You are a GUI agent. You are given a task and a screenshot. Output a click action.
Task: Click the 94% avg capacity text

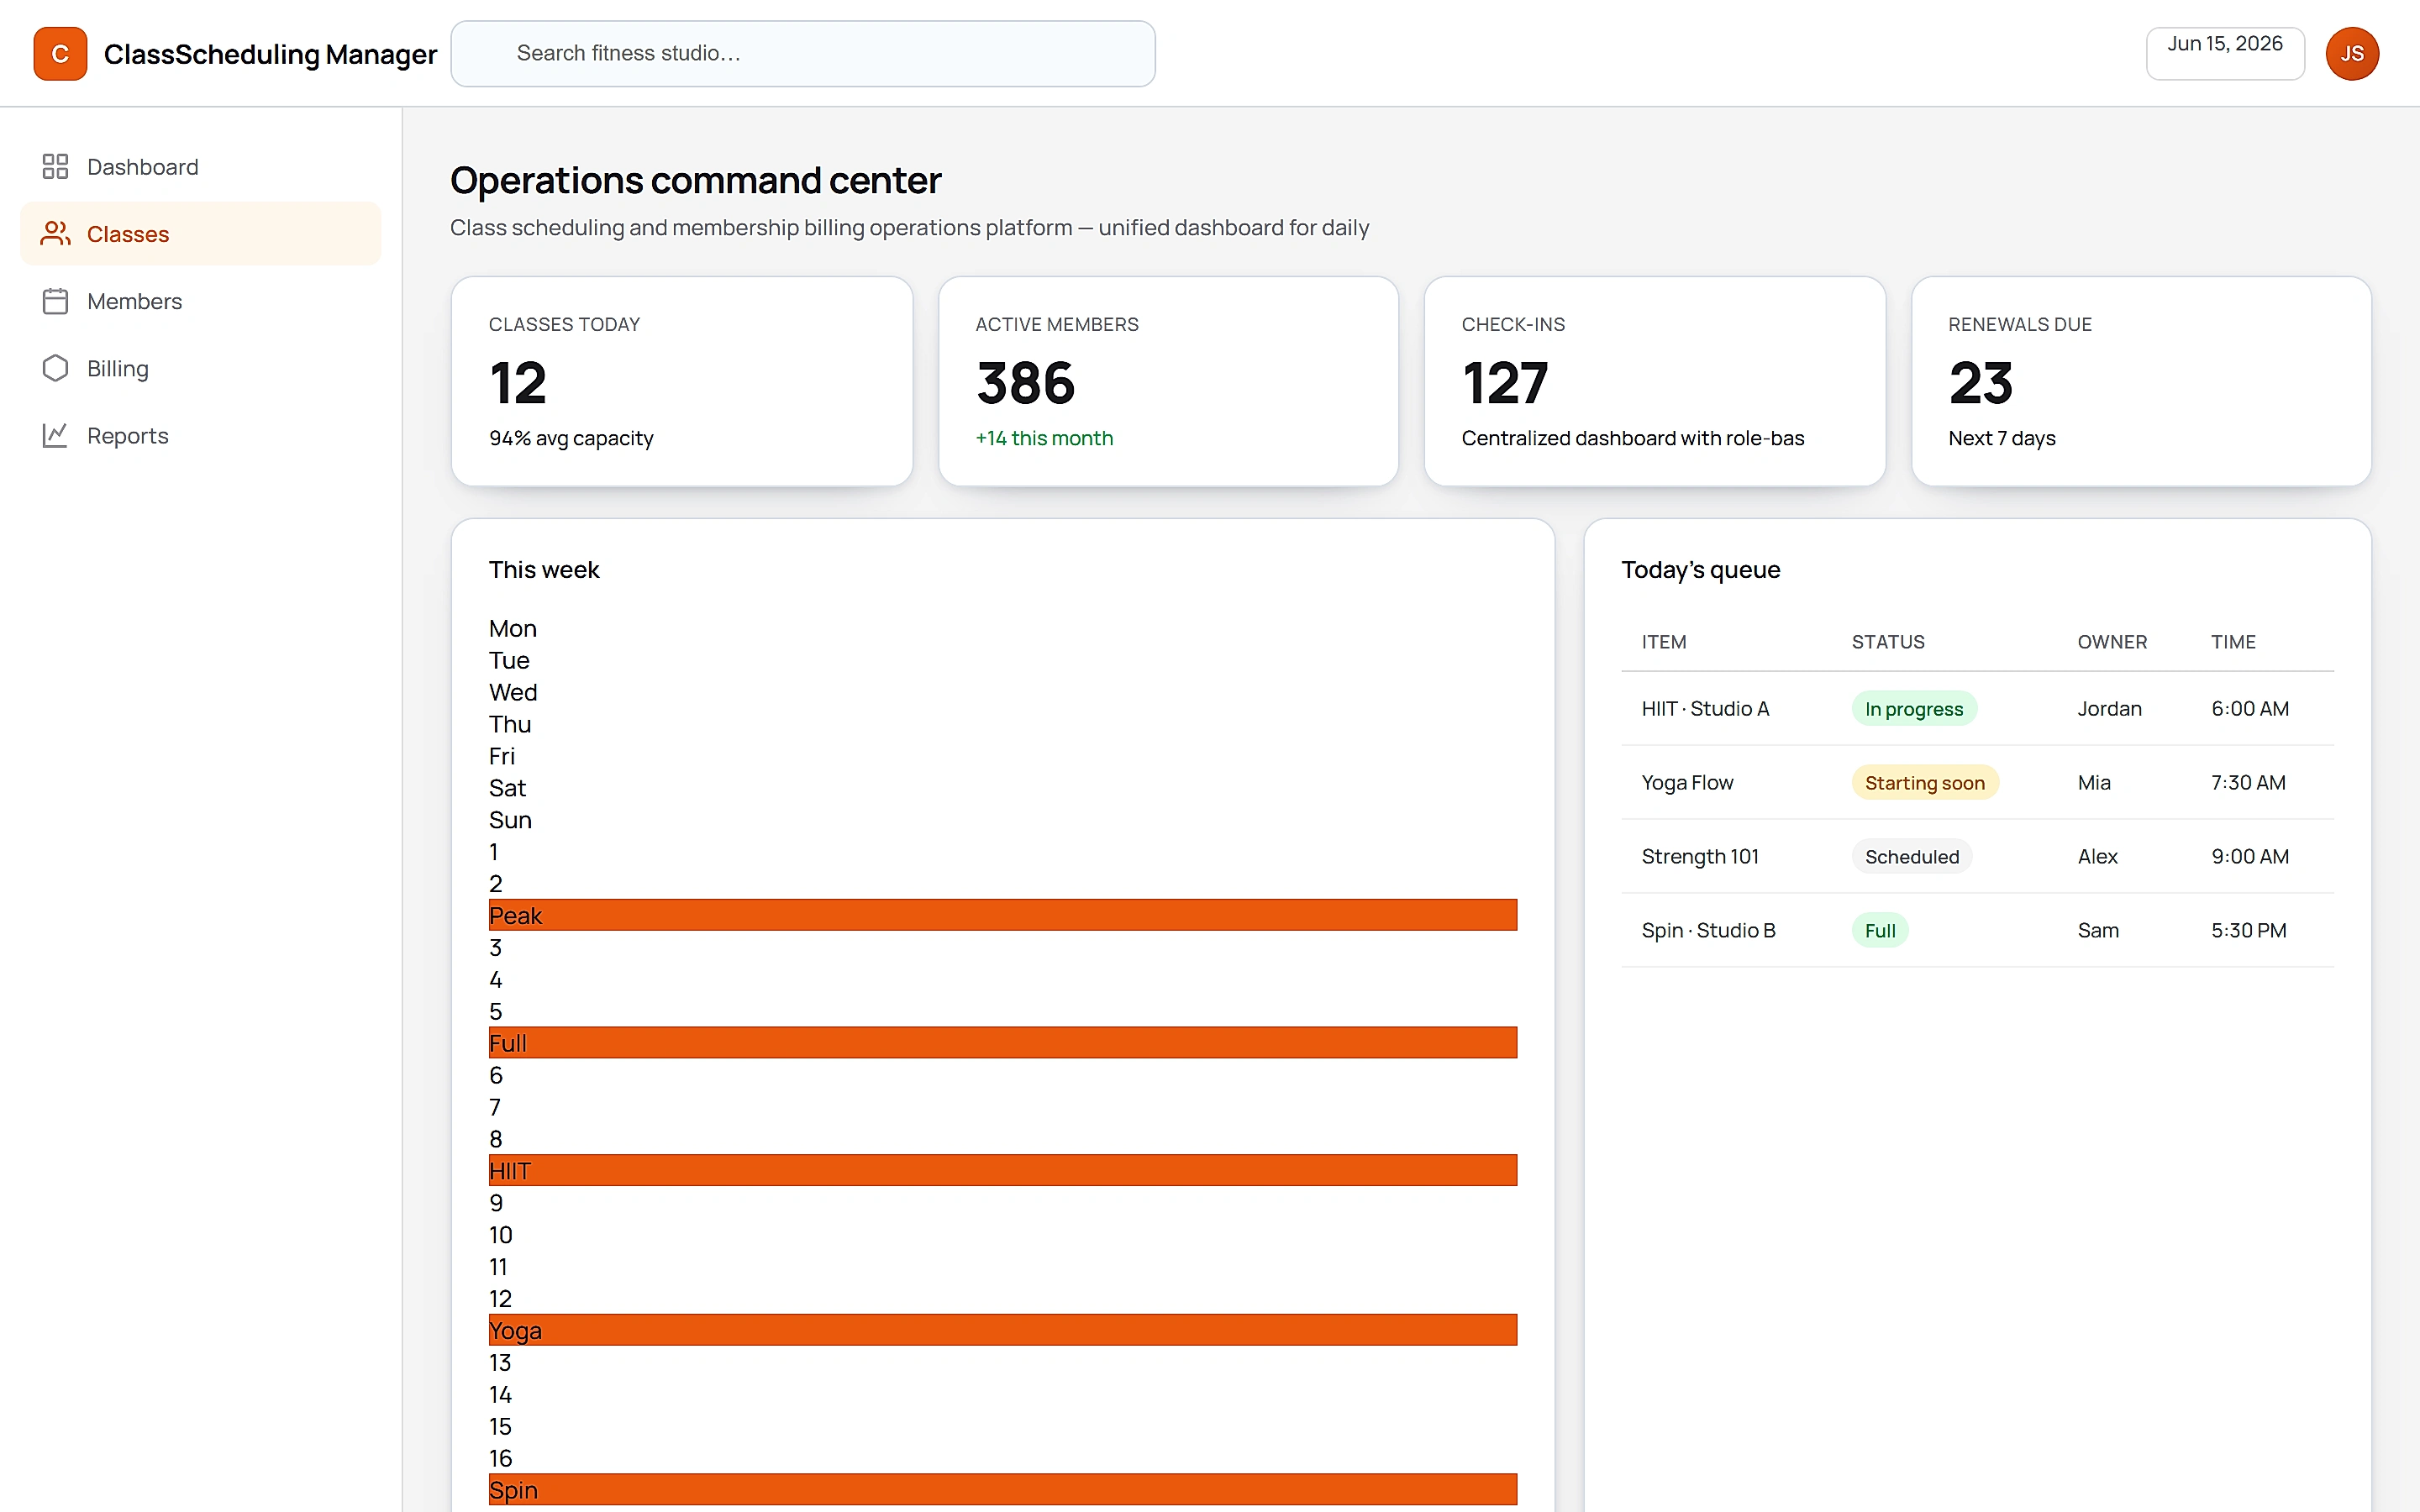[x=571, y=438]
